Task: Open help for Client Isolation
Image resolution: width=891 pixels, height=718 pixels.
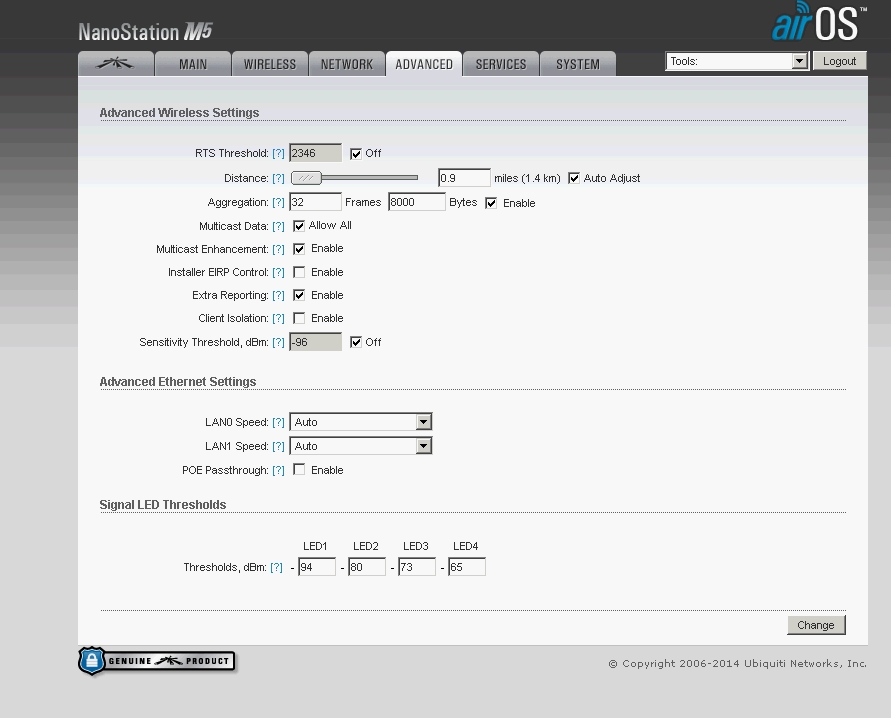Action: (x=278, y=319)
